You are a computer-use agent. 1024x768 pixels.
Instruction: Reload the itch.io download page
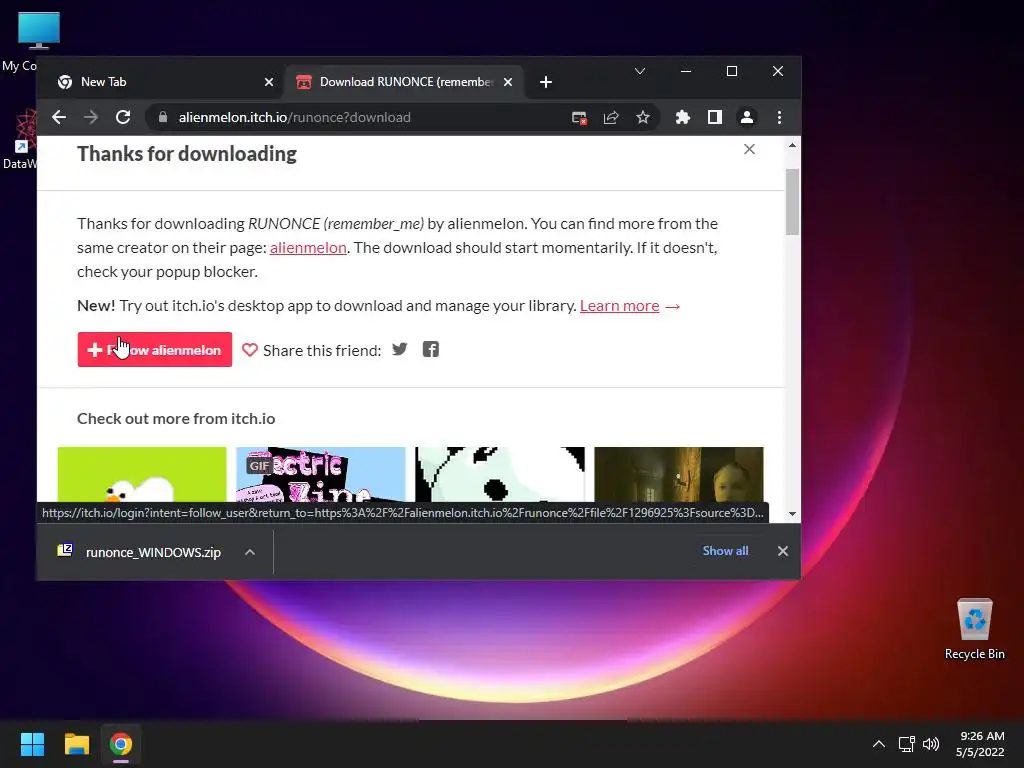(123, 118)
